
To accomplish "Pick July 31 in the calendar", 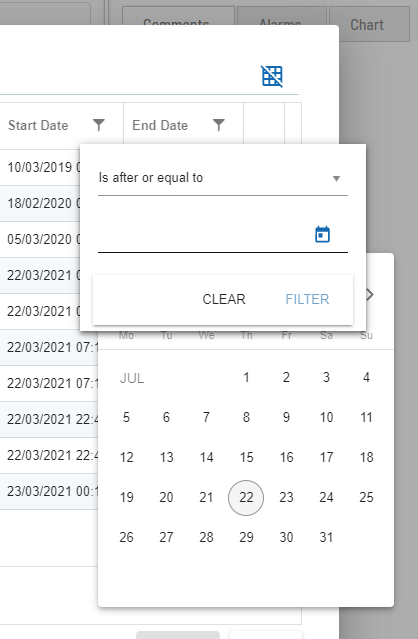I will [x=326, y=537].
